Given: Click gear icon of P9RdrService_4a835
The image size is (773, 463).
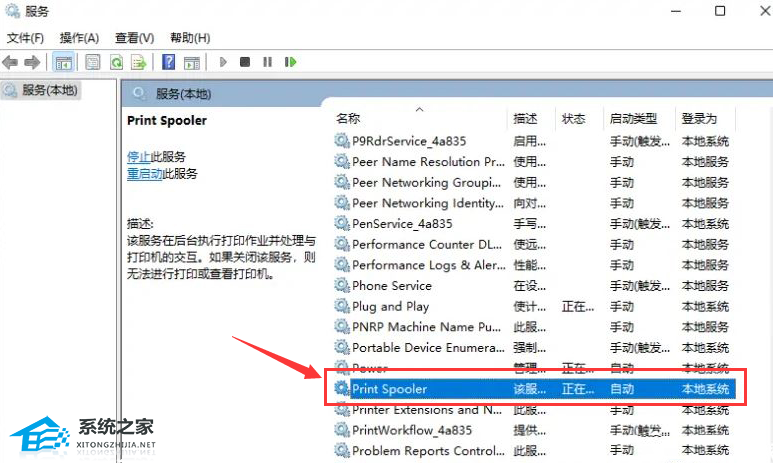Looking at the screenshot, I should tap(342, 141).
